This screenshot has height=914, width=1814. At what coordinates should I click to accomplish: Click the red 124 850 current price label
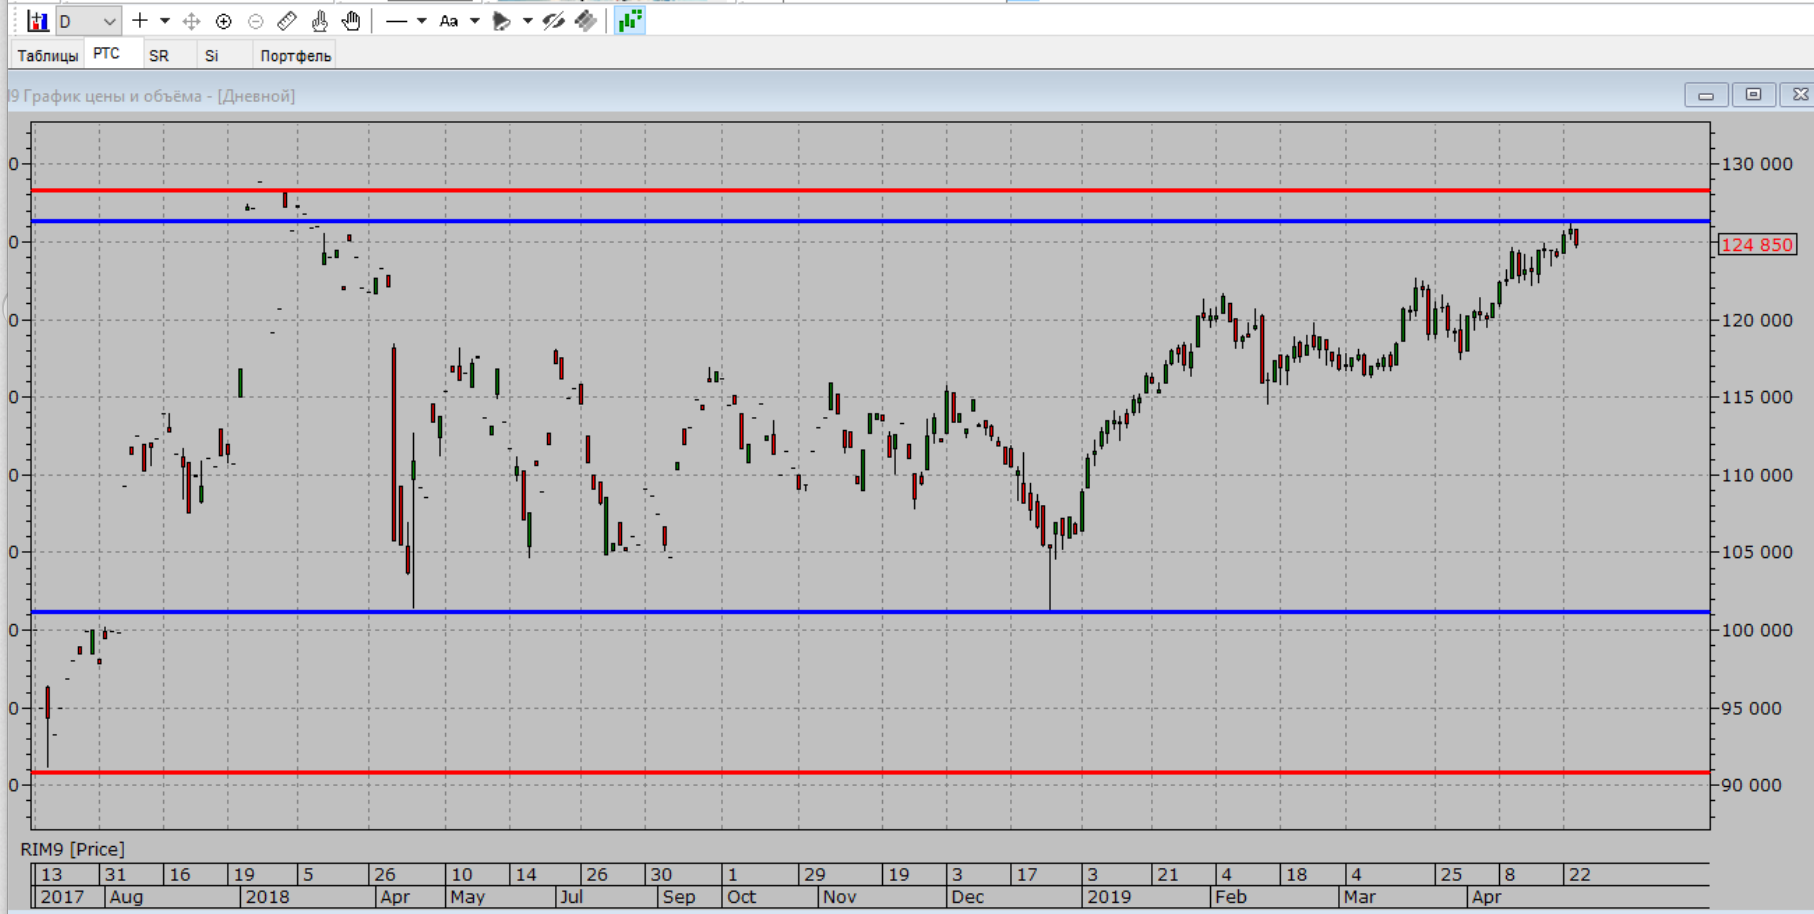[1757, 245]
